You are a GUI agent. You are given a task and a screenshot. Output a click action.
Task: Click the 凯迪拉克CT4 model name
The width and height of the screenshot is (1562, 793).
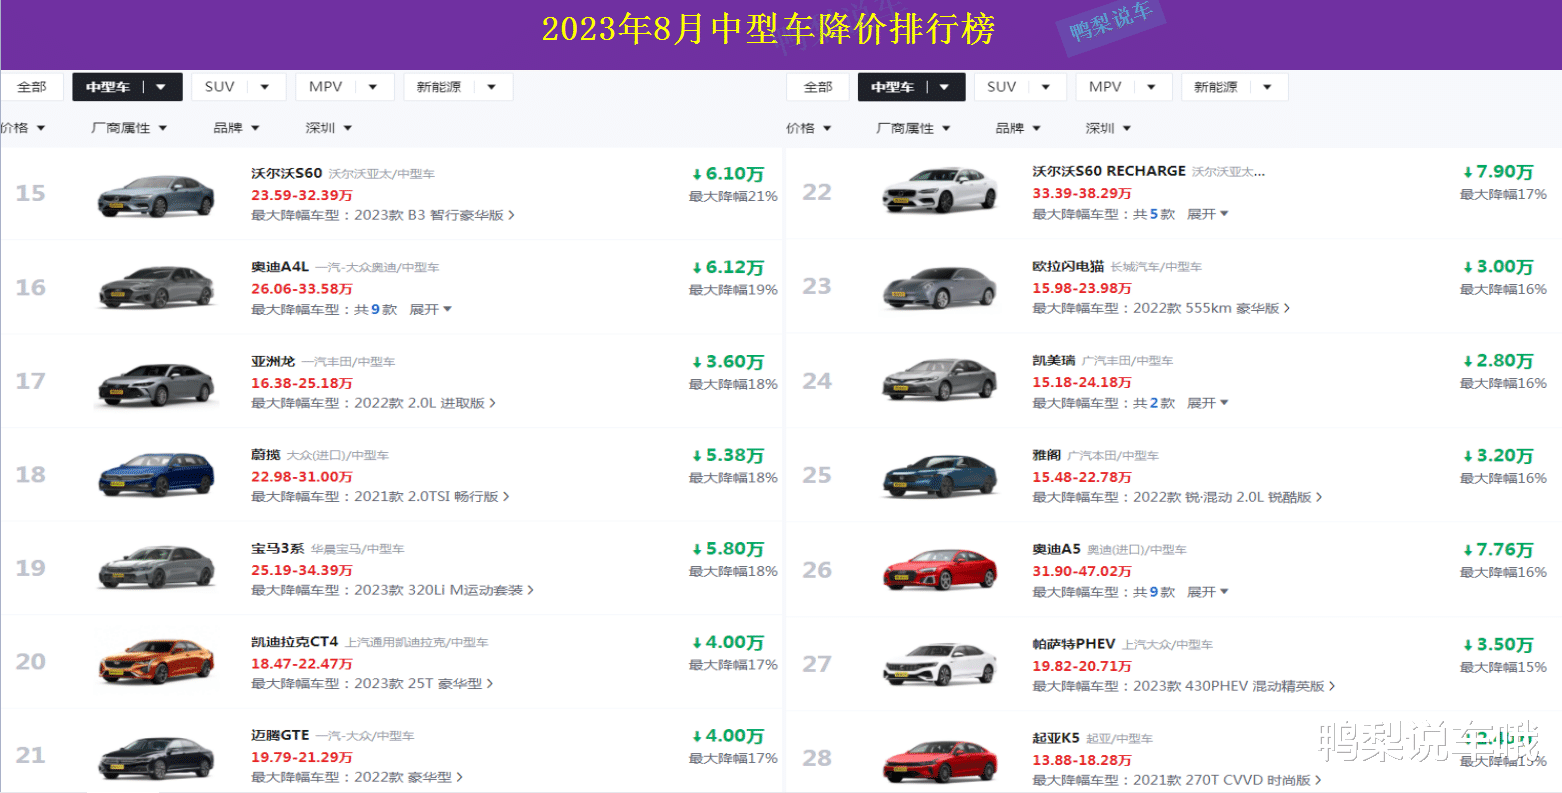(x=295, y=641)
